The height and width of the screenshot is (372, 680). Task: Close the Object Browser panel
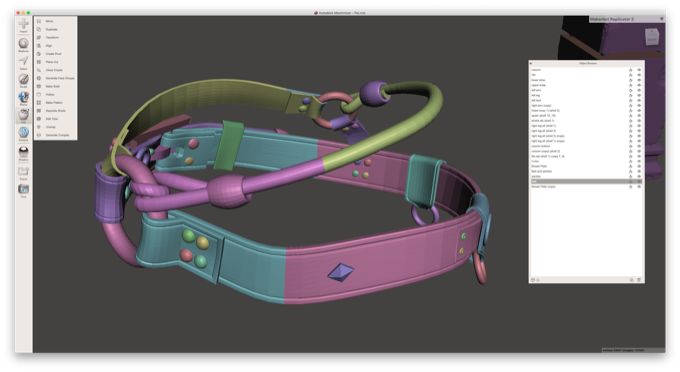coord(531,63)
